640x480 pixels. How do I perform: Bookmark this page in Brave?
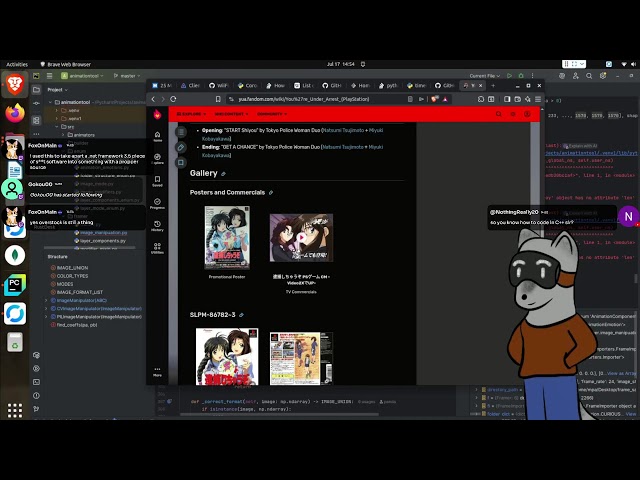coord(218,99)
